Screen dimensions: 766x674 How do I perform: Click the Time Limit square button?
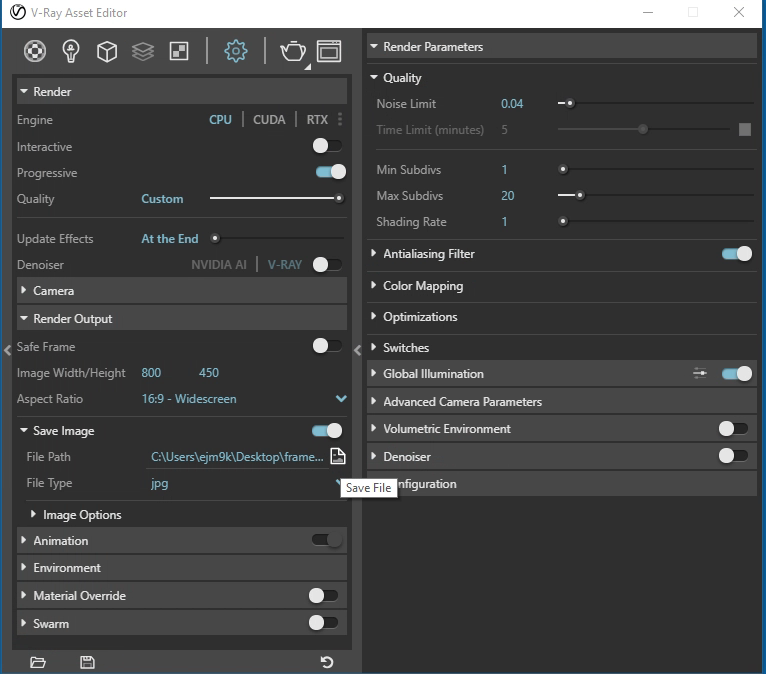pos(745,129)
